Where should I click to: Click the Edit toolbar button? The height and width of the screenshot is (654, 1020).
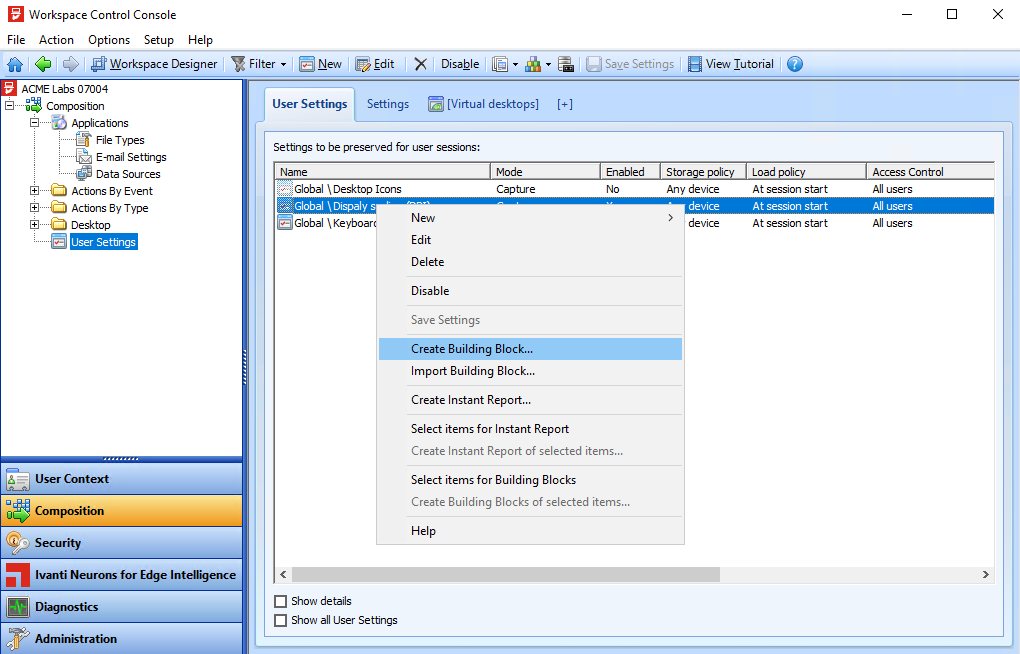click(375, 64)
